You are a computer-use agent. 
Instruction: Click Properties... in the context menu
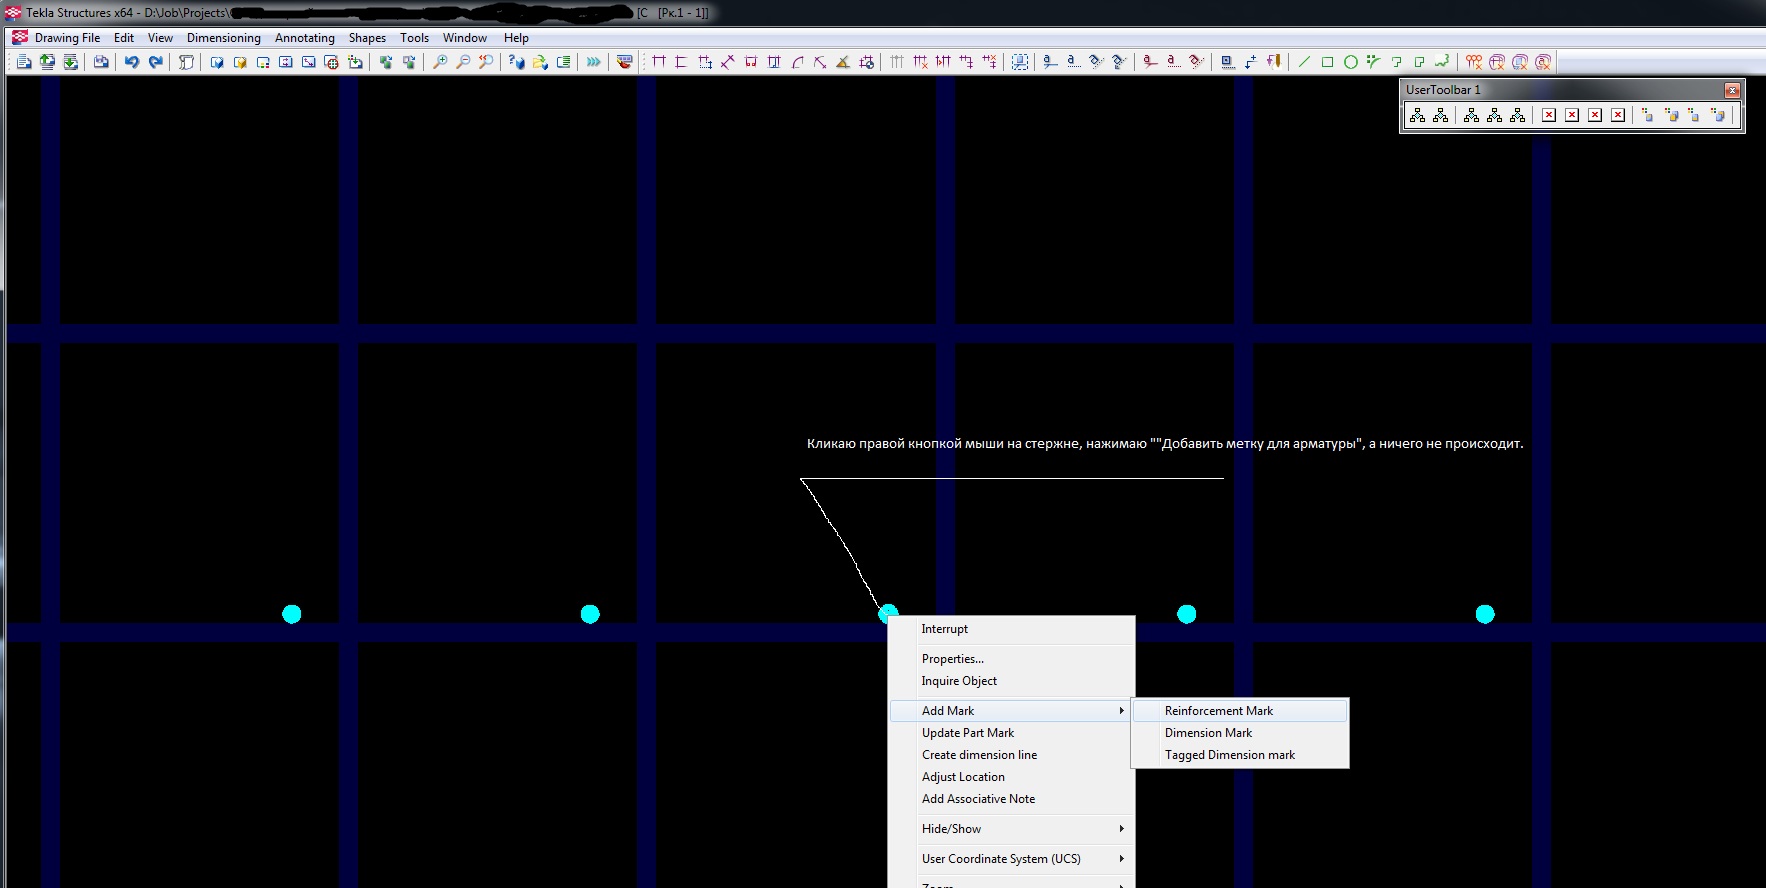[952, 659]
